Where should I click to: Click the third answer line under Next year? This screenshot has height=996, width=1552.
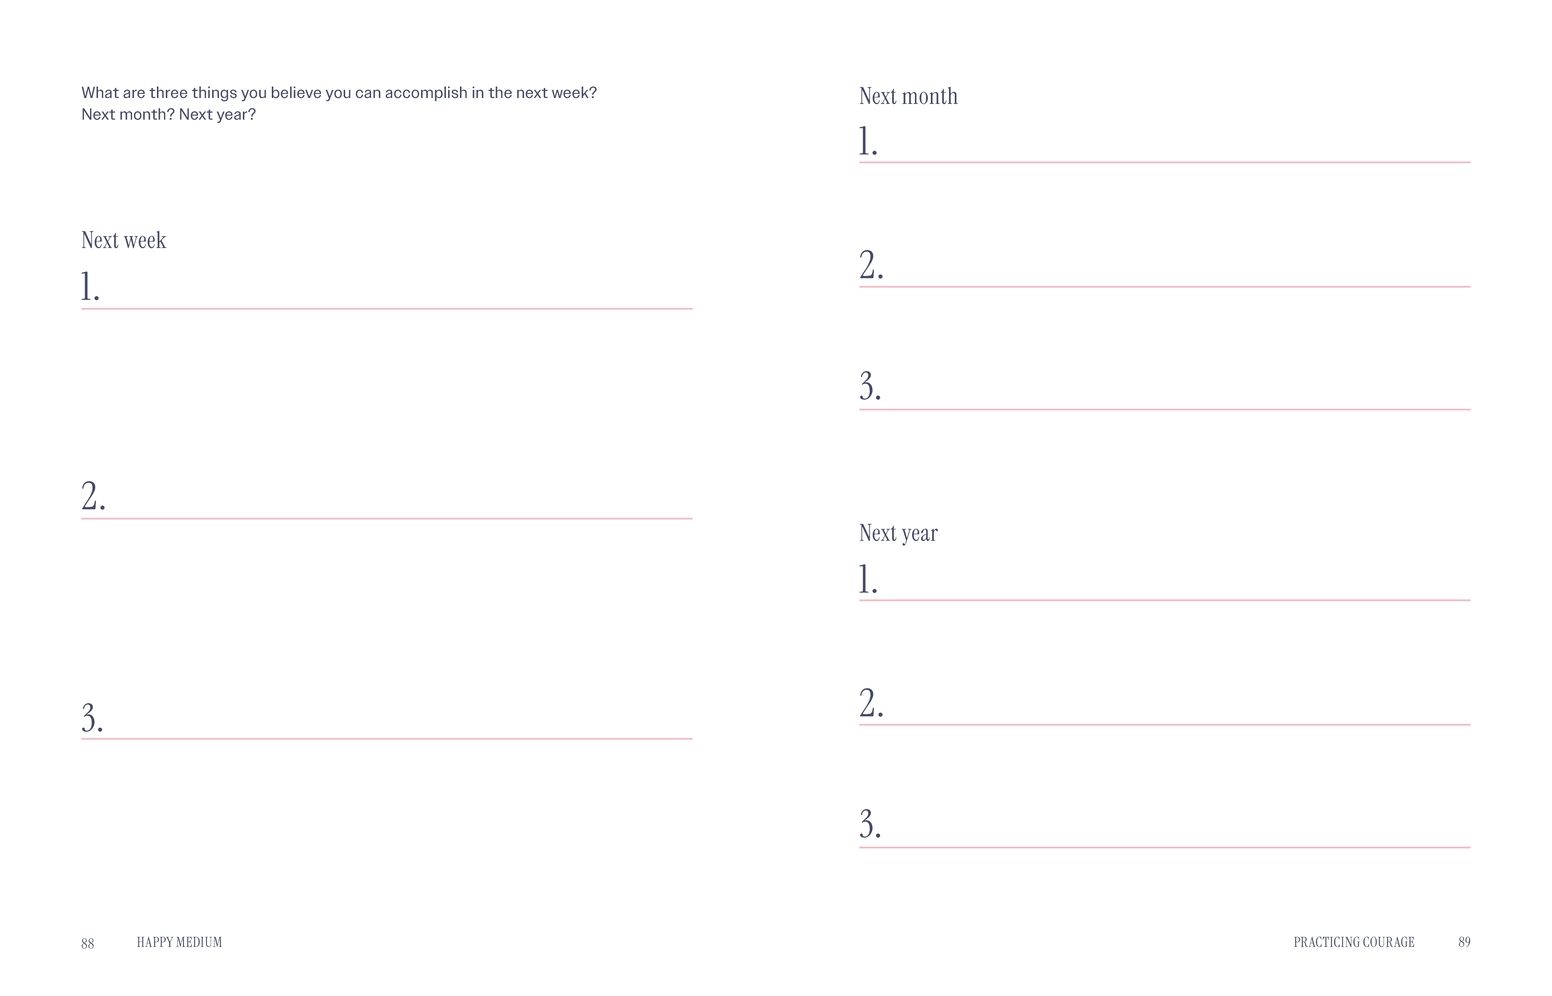coord(1175,836)
